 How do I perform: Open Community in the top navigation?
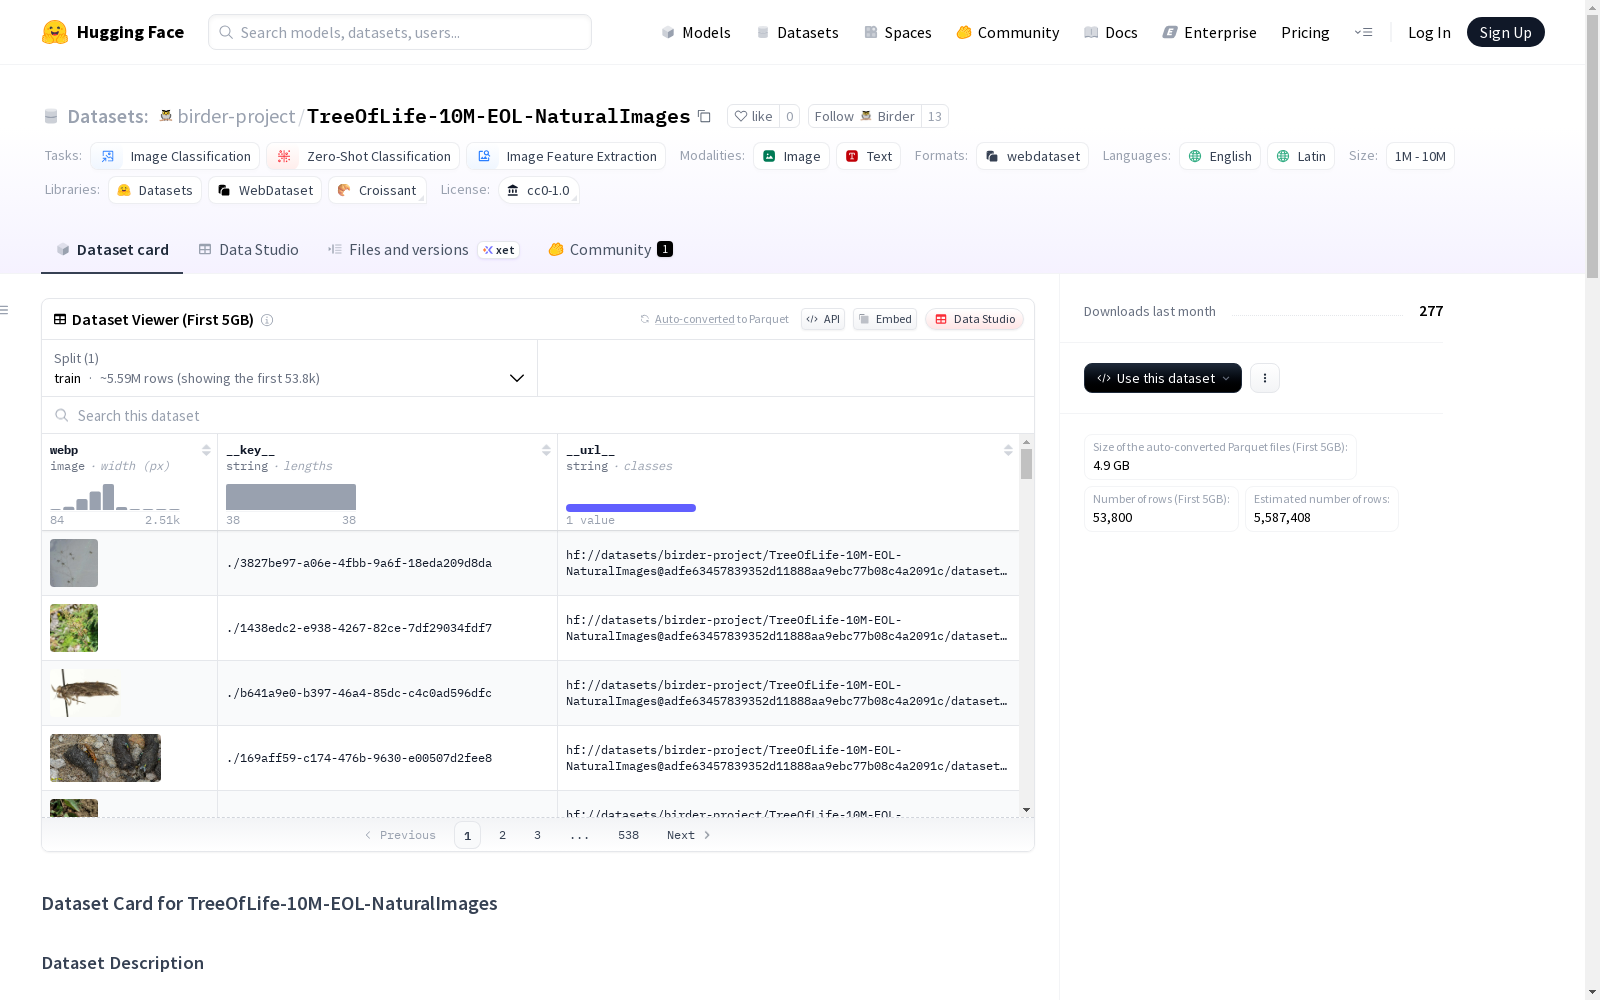(1008, 32)
